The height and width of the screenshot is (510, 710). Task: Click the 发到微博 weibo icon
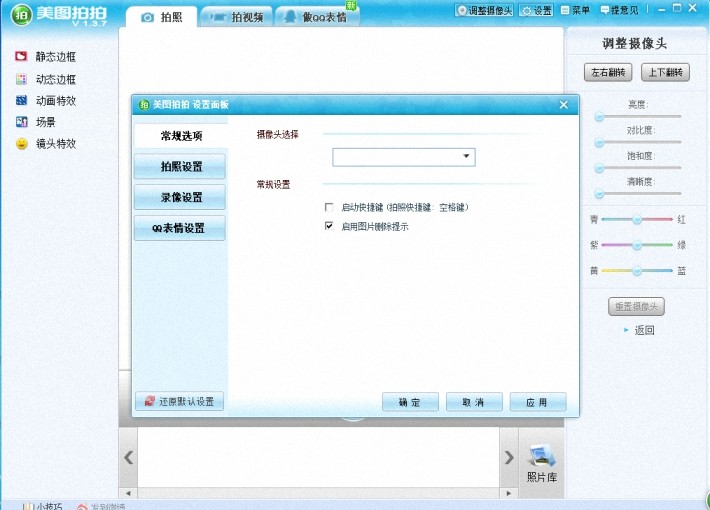(82, 506)
